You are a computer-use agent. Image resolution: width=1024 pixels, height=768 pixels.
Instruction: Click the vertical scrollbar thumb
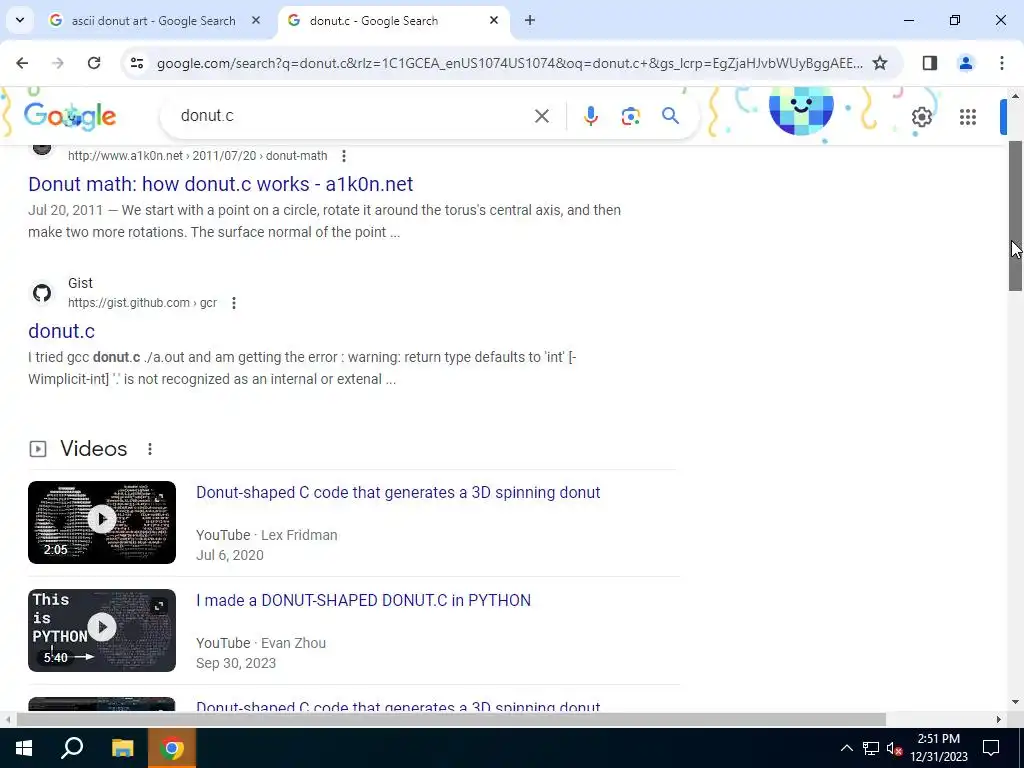pos(1015,216)
